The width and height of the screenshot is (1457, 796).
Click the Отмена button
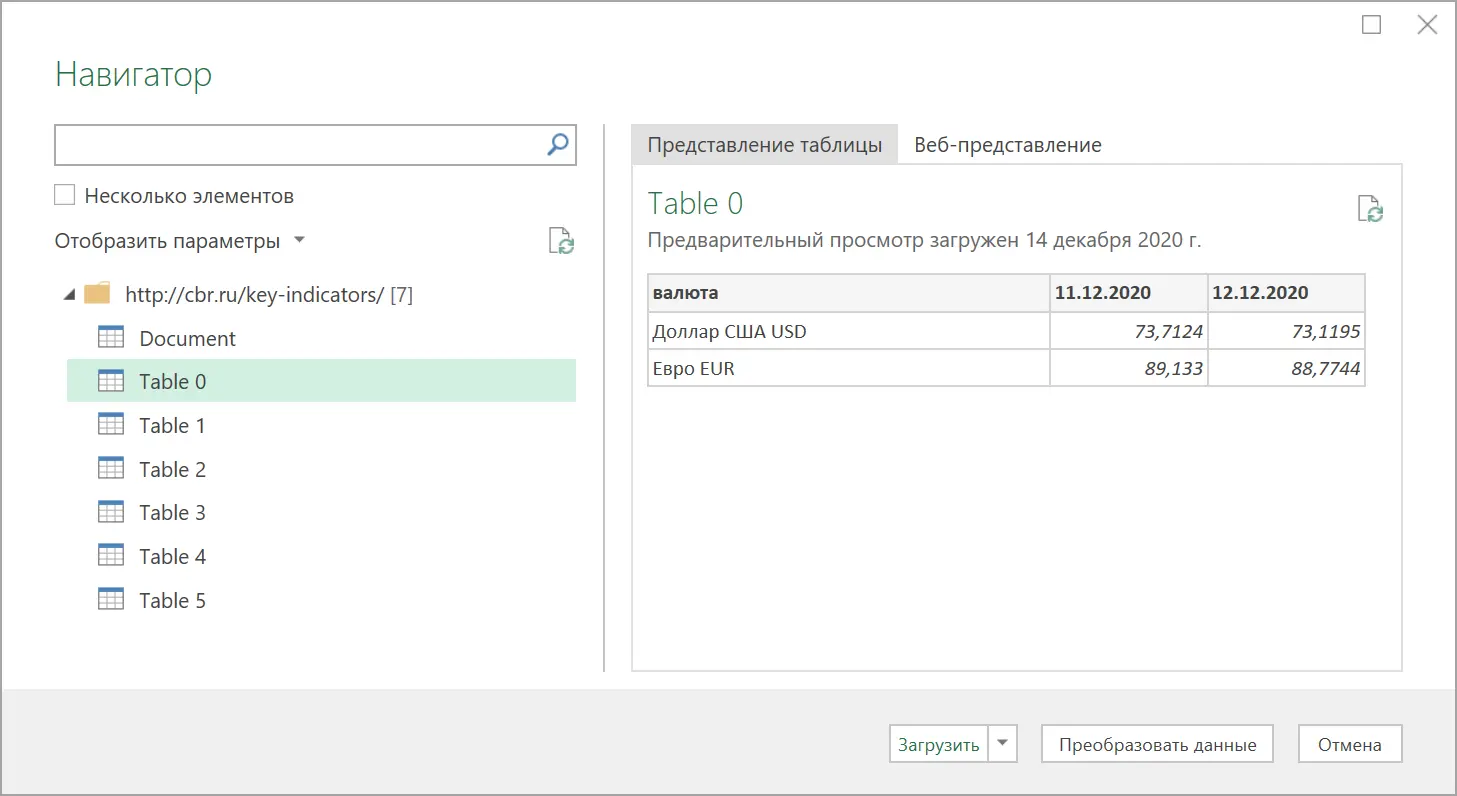tap(1350, 744)
